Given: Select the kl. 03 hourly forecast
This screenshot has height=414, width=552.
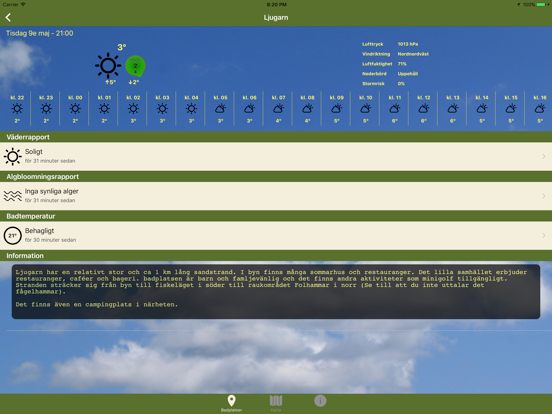Looking at the screenshot, I should pyautogui.click(x=162, y=109).
